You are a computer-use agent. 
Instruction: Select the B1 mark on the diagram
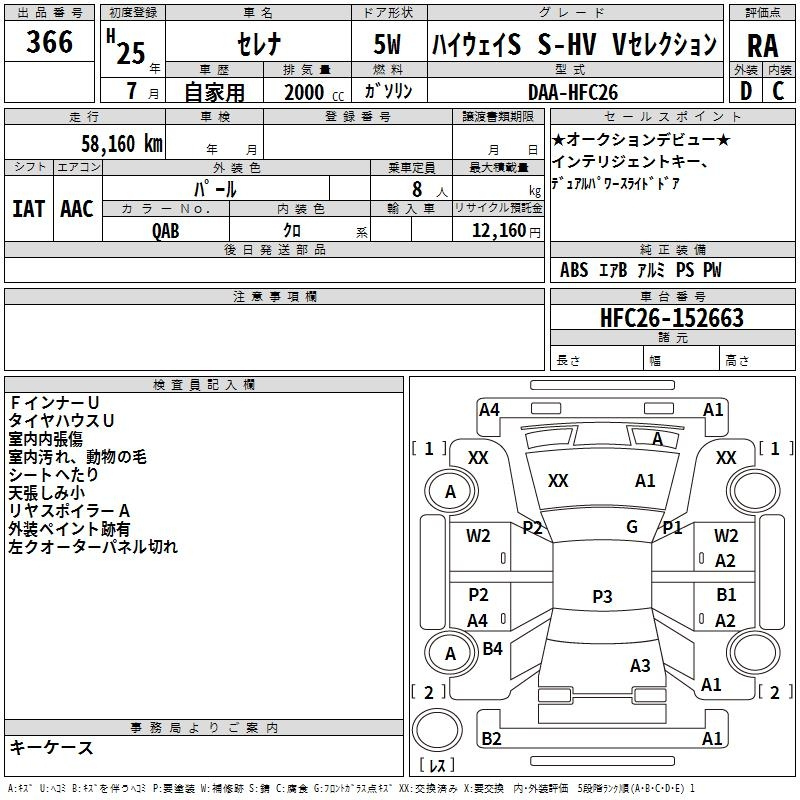[726, 594]
